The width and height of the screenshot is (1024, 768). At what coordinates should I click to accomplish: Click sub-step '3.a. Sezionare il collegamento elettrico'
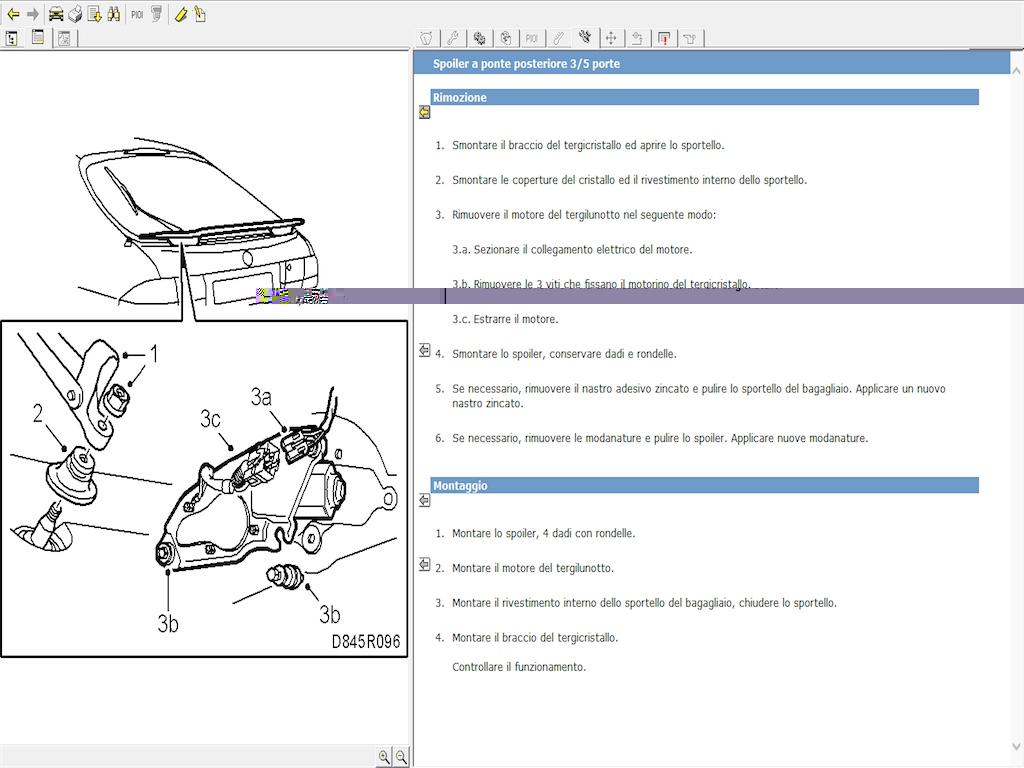pos(572,249)
